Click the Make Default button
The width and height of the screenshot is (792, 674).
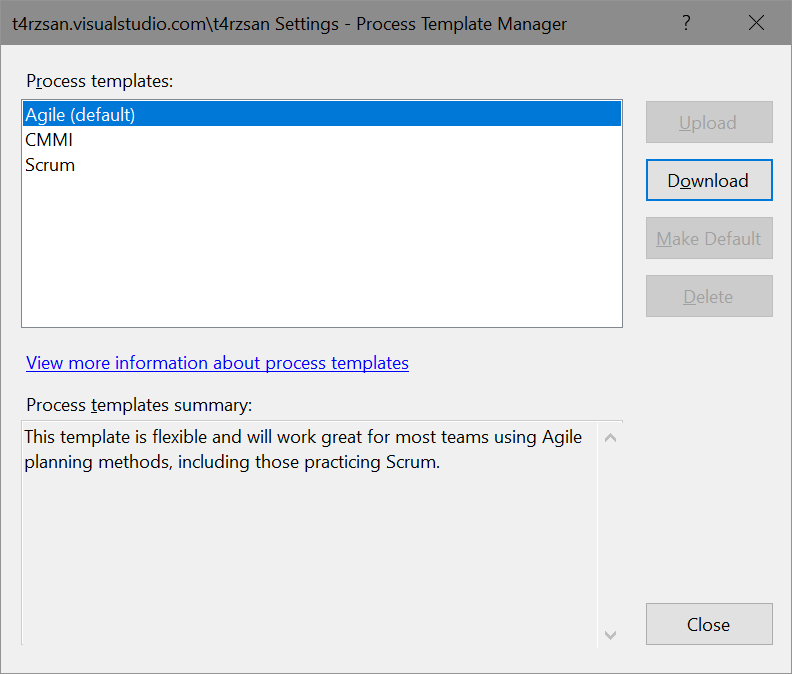point(708,239)
